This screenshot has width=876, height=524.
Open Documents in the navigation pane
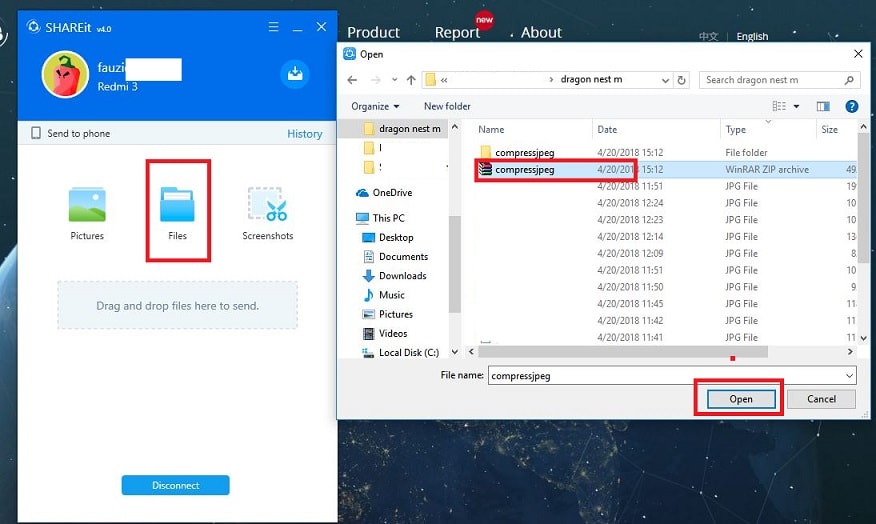pos(396,256)
